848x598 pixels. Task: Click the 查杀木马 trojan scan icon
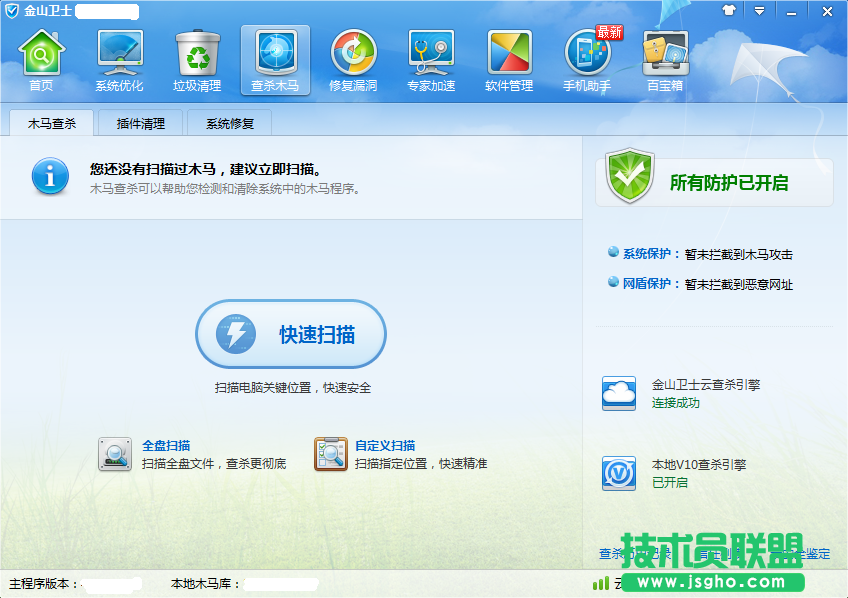tap(275, 60)
